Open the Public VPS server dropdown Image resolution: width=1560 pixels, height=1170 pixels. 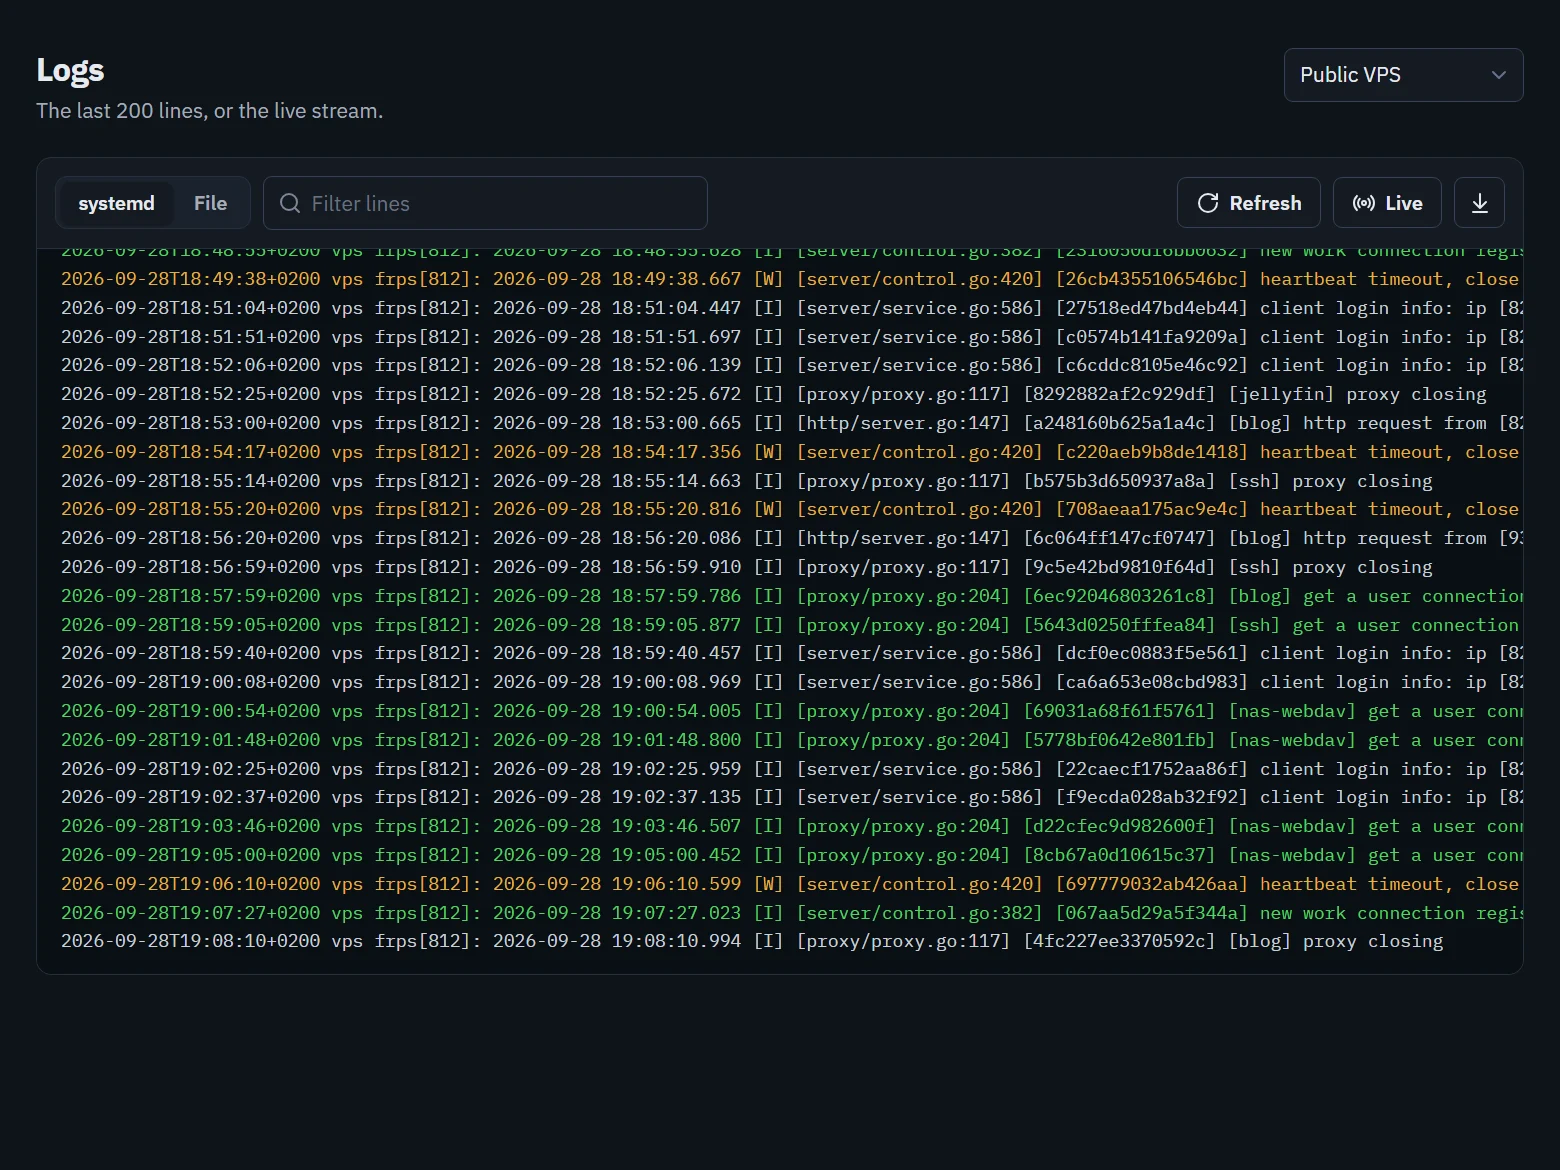[1403, 75]
